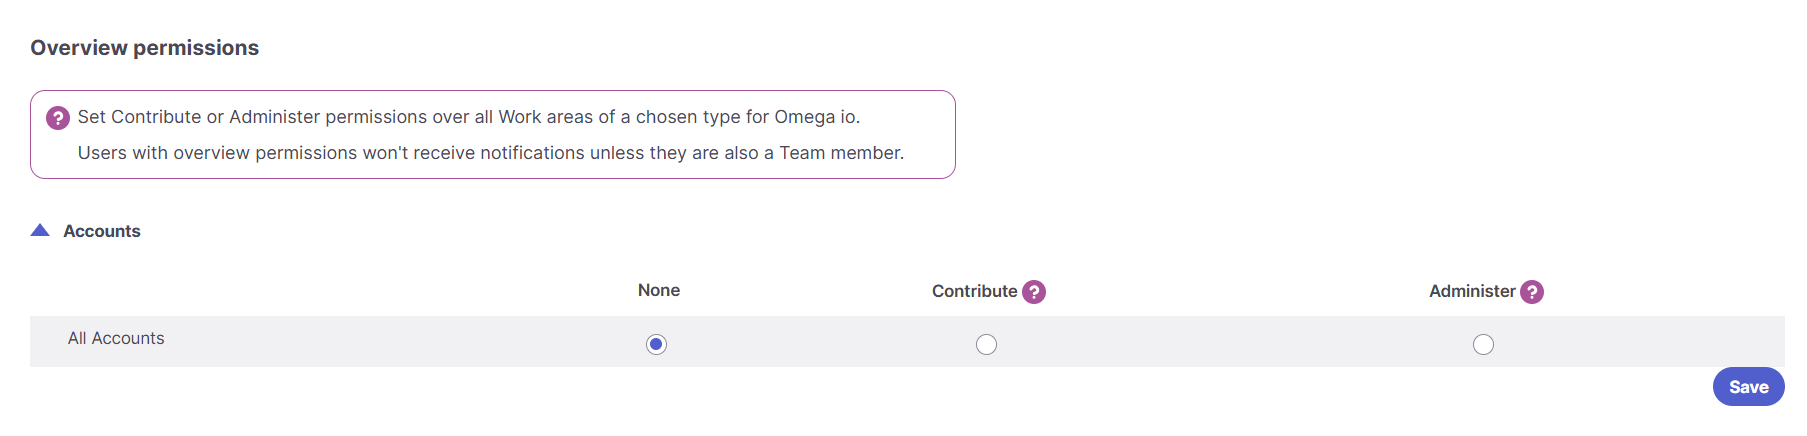Click the Accounts section label
Screen dimensions: 1807x436
(102, 231)
